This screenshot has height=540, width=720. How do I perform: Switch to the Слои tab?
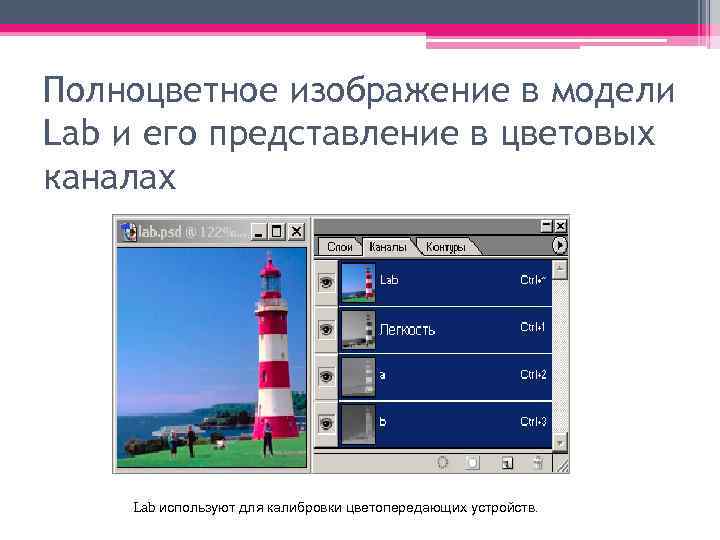340,247
